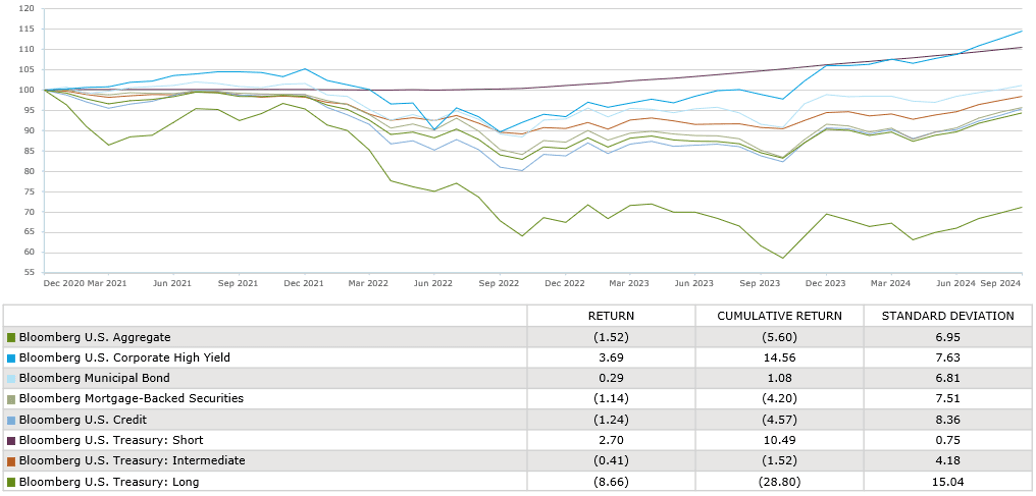The width and height of the screenshot is (1036, 496).
Task: Select the Bloomberg U.S. Treasury: Long label
Action: click(109, 482)
